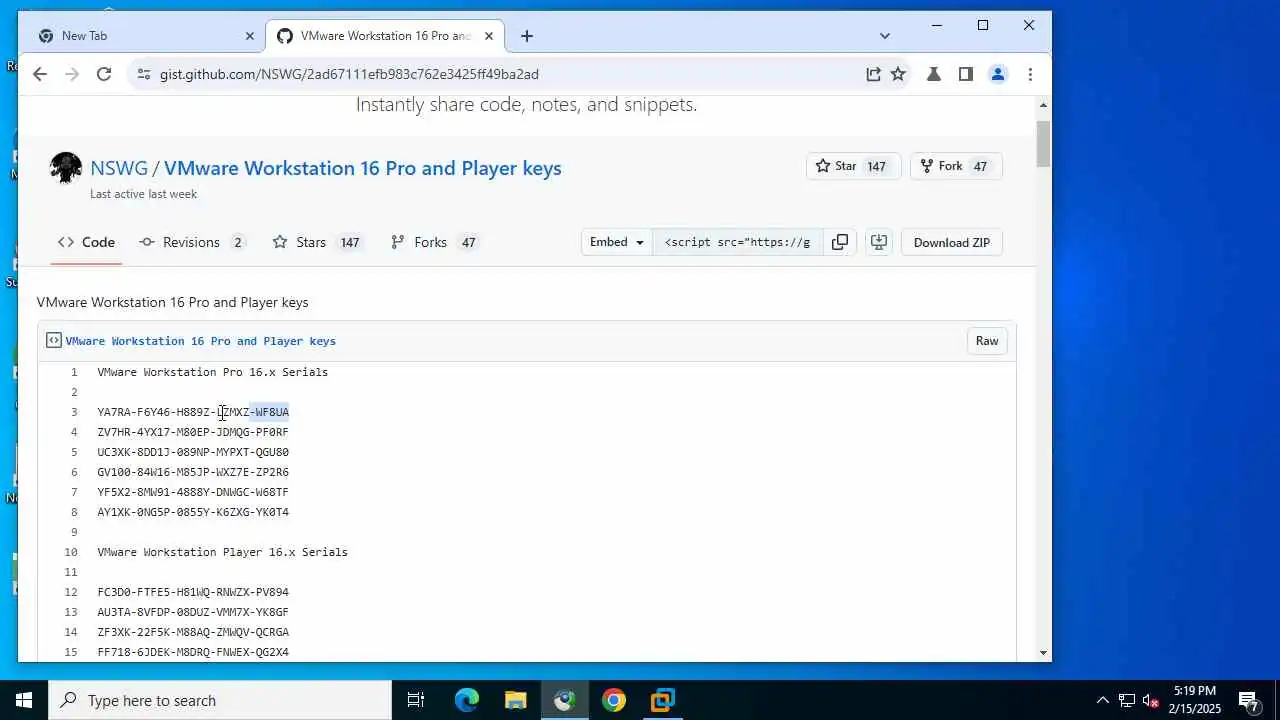Select the VMware Workstation 16 Pro browser tab
Screen dimensions: 1280x720
384,36
